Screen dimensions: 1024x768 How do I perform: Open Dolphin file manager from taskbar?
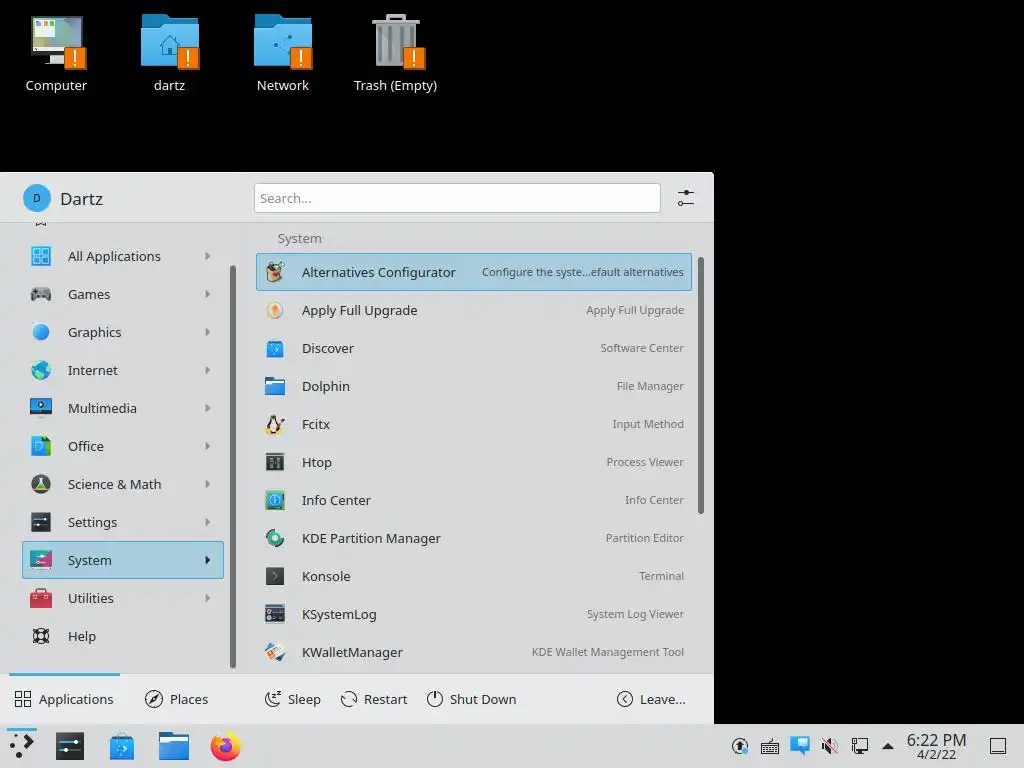tap(174, 746)
